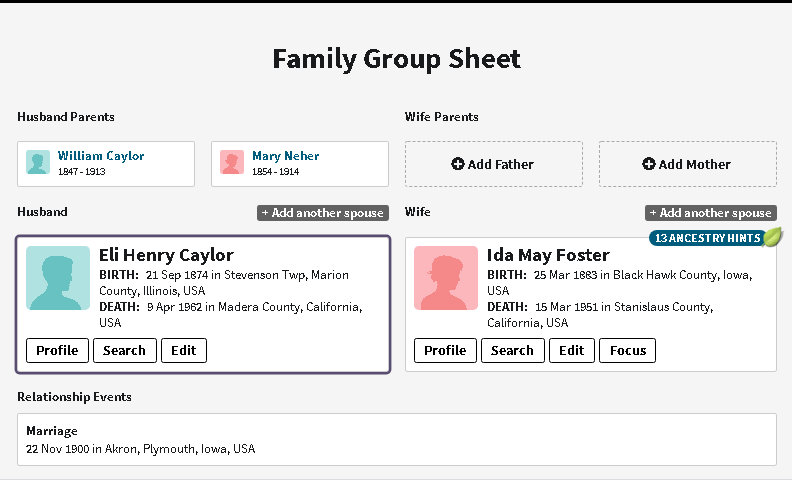Open the 13 Ancestry Hints badge

(706, 238)
